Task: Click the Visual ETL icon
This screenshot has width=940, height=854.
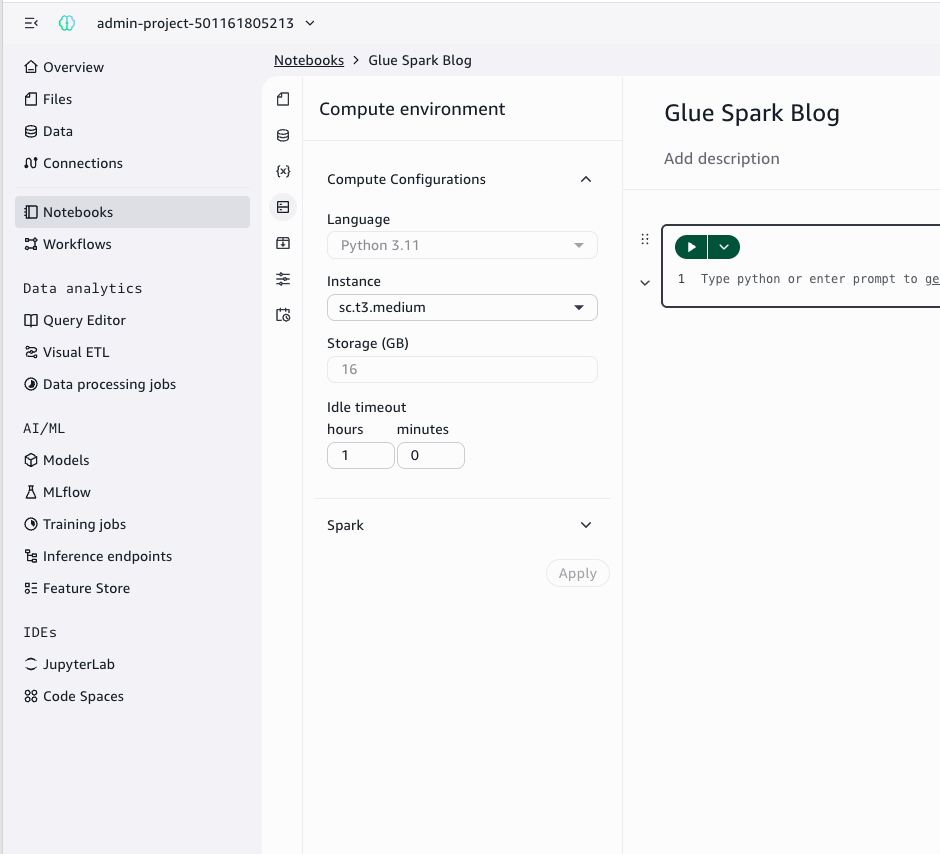Action: pos(31,352)
